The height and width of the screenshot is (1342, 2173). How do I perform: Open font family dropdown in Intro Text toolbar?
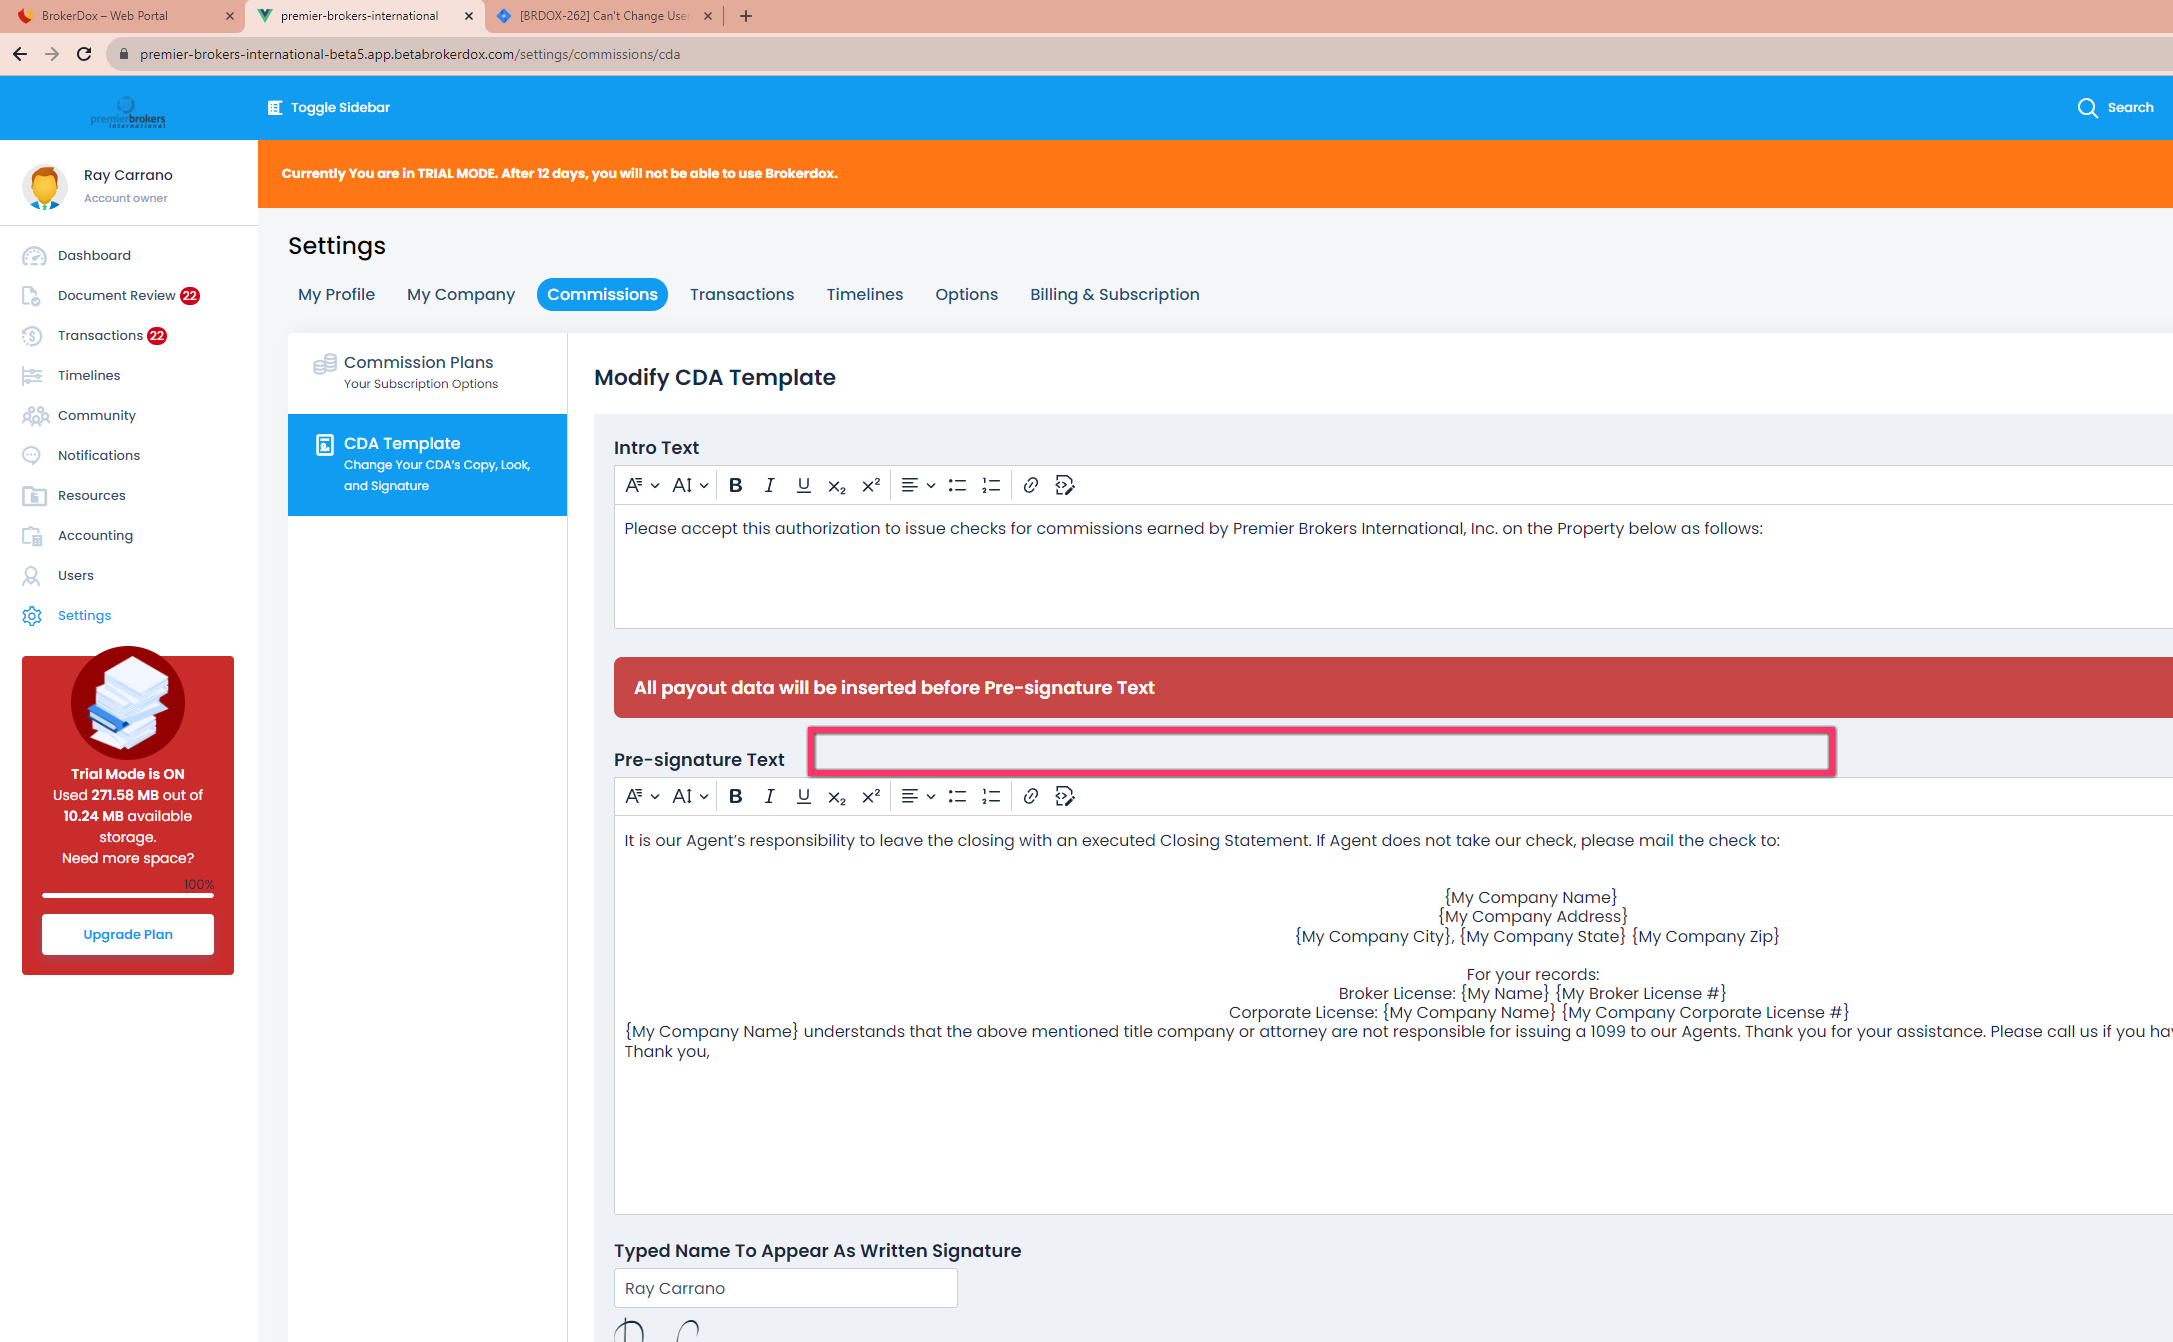coord(642,485)
